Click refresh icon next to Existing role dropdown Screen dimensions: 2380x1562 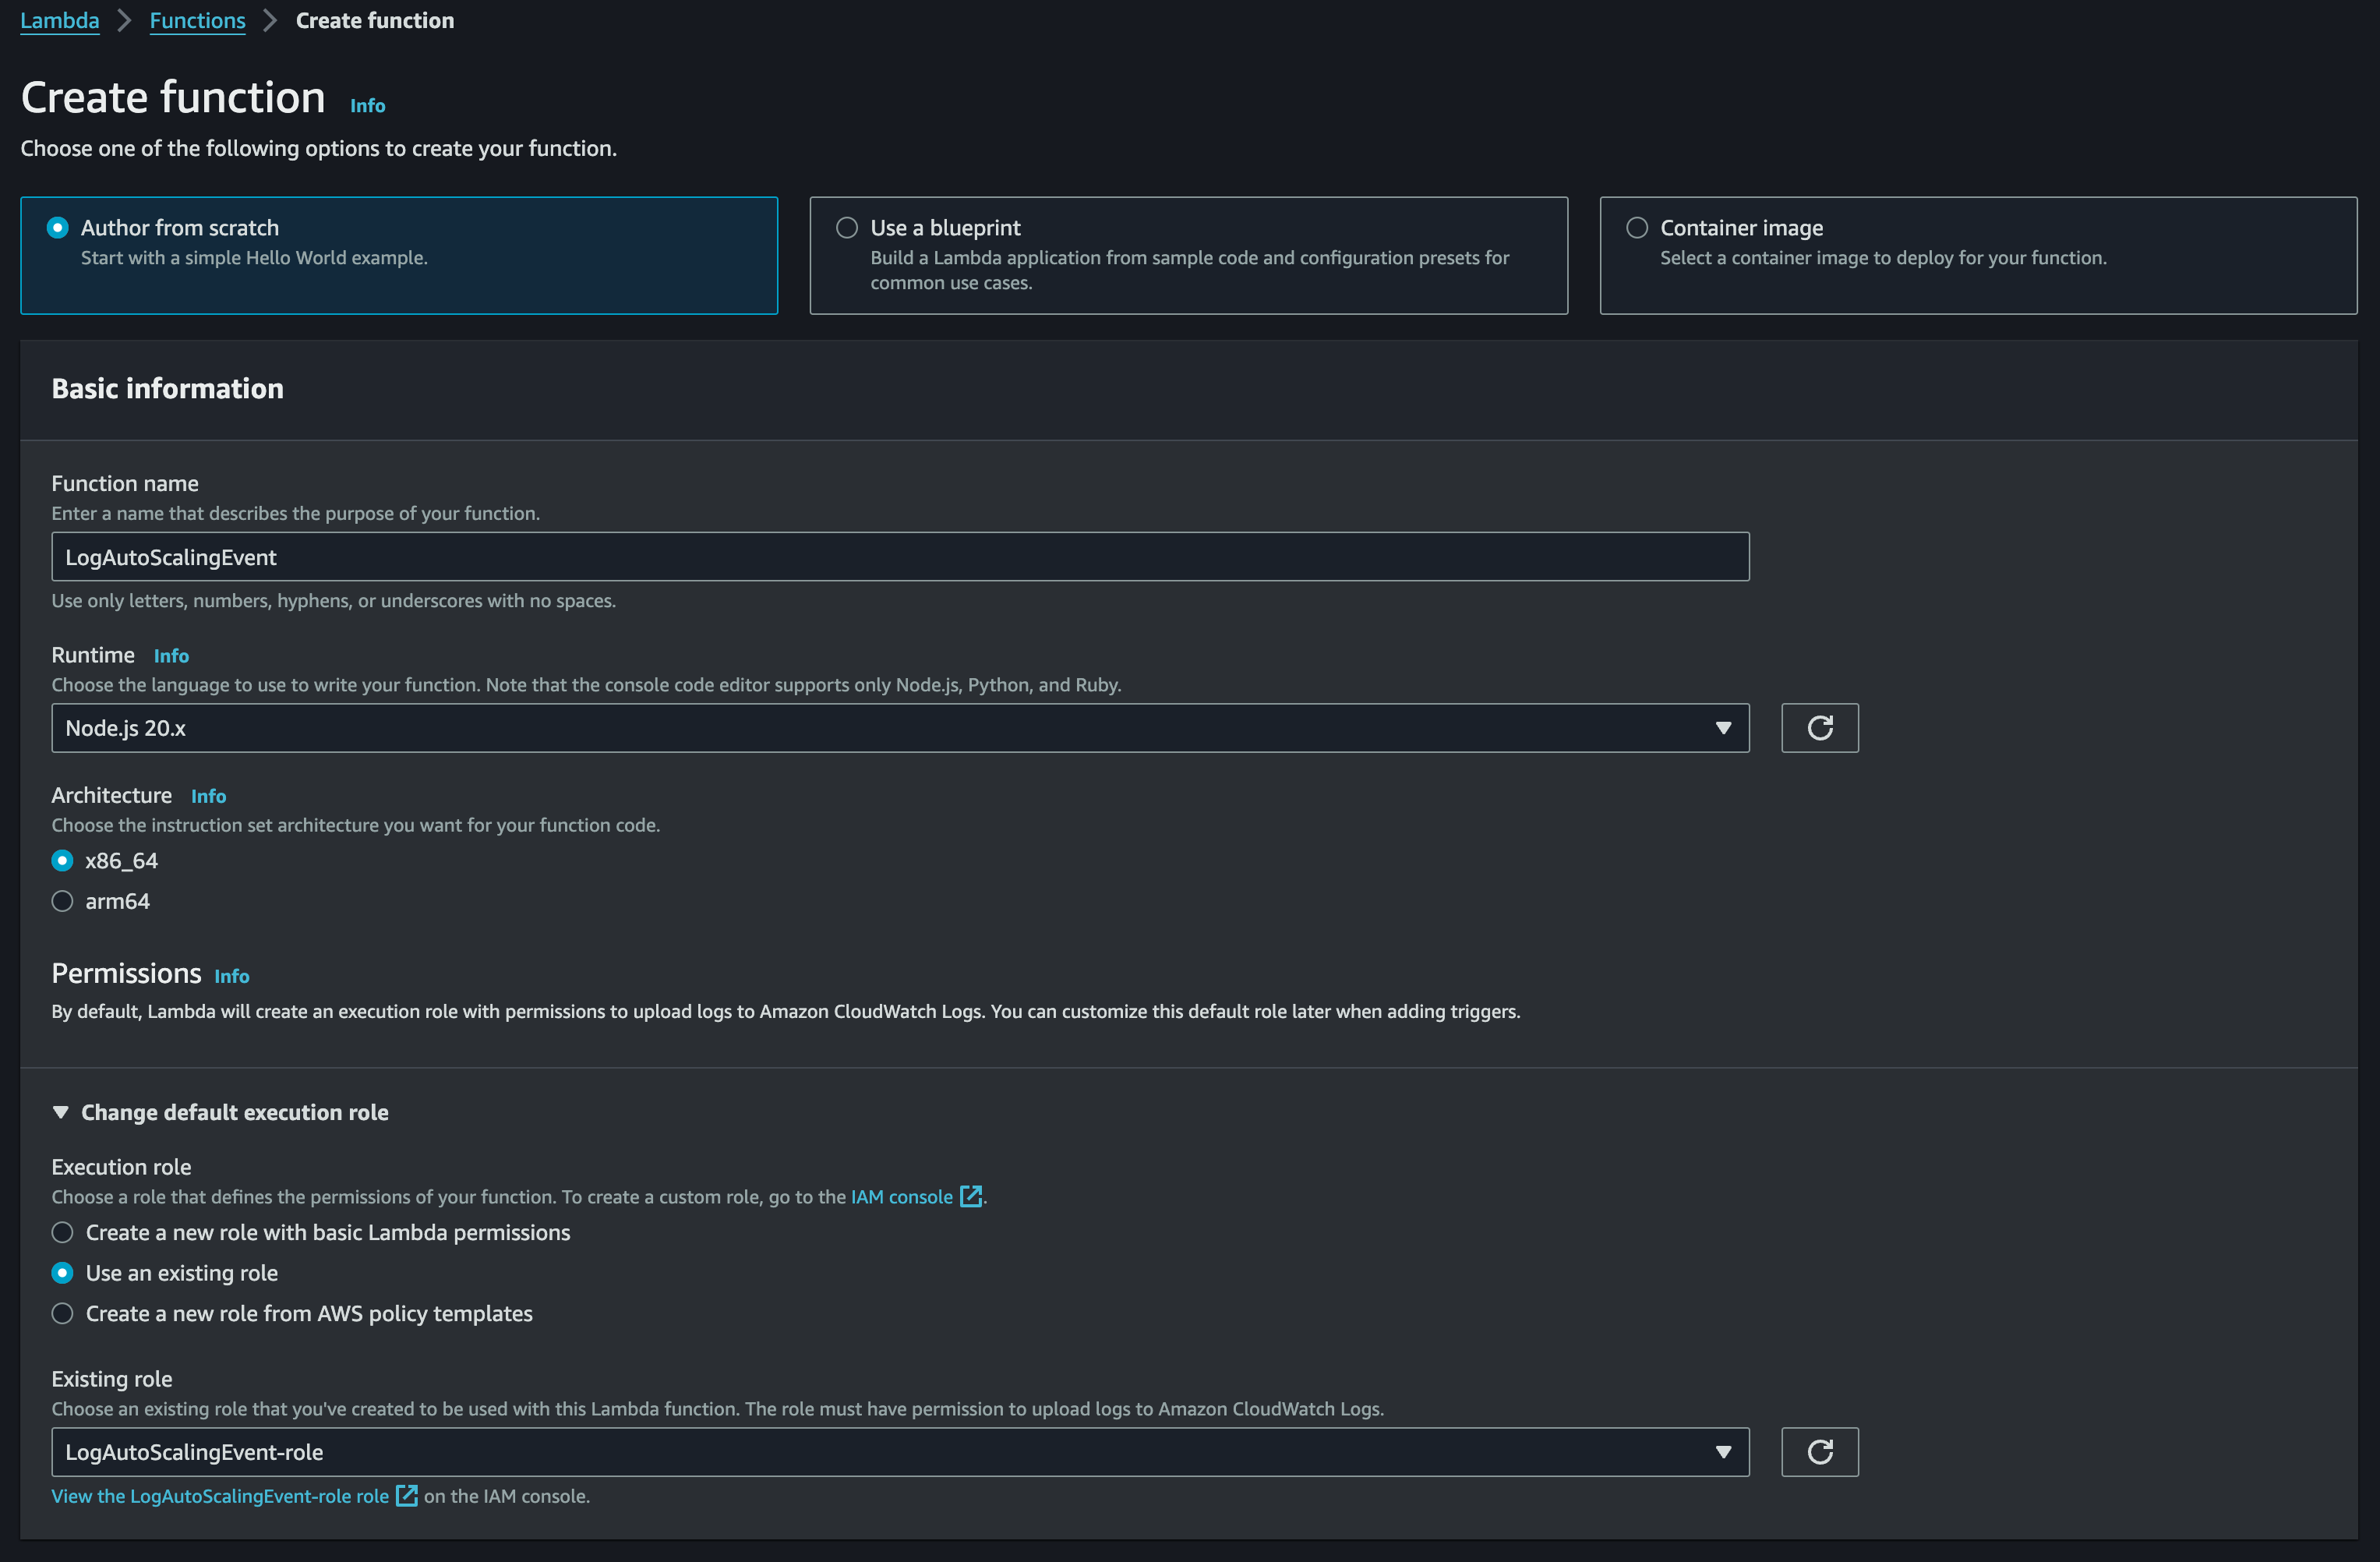tap(1819, 1452)
